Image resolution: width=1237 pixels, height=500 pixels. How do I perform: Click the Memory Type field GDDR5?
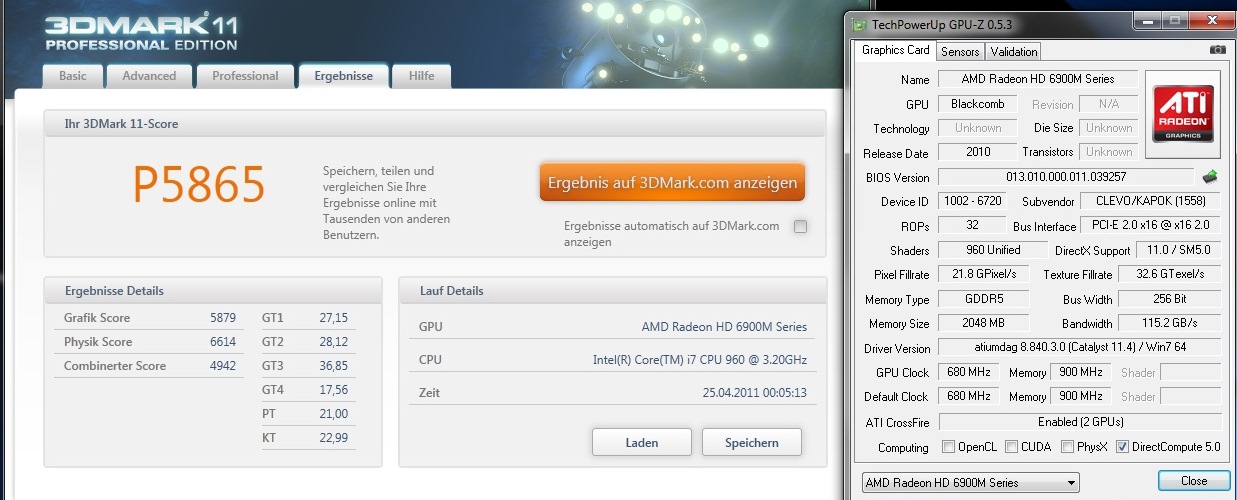[x=983, y=299]
